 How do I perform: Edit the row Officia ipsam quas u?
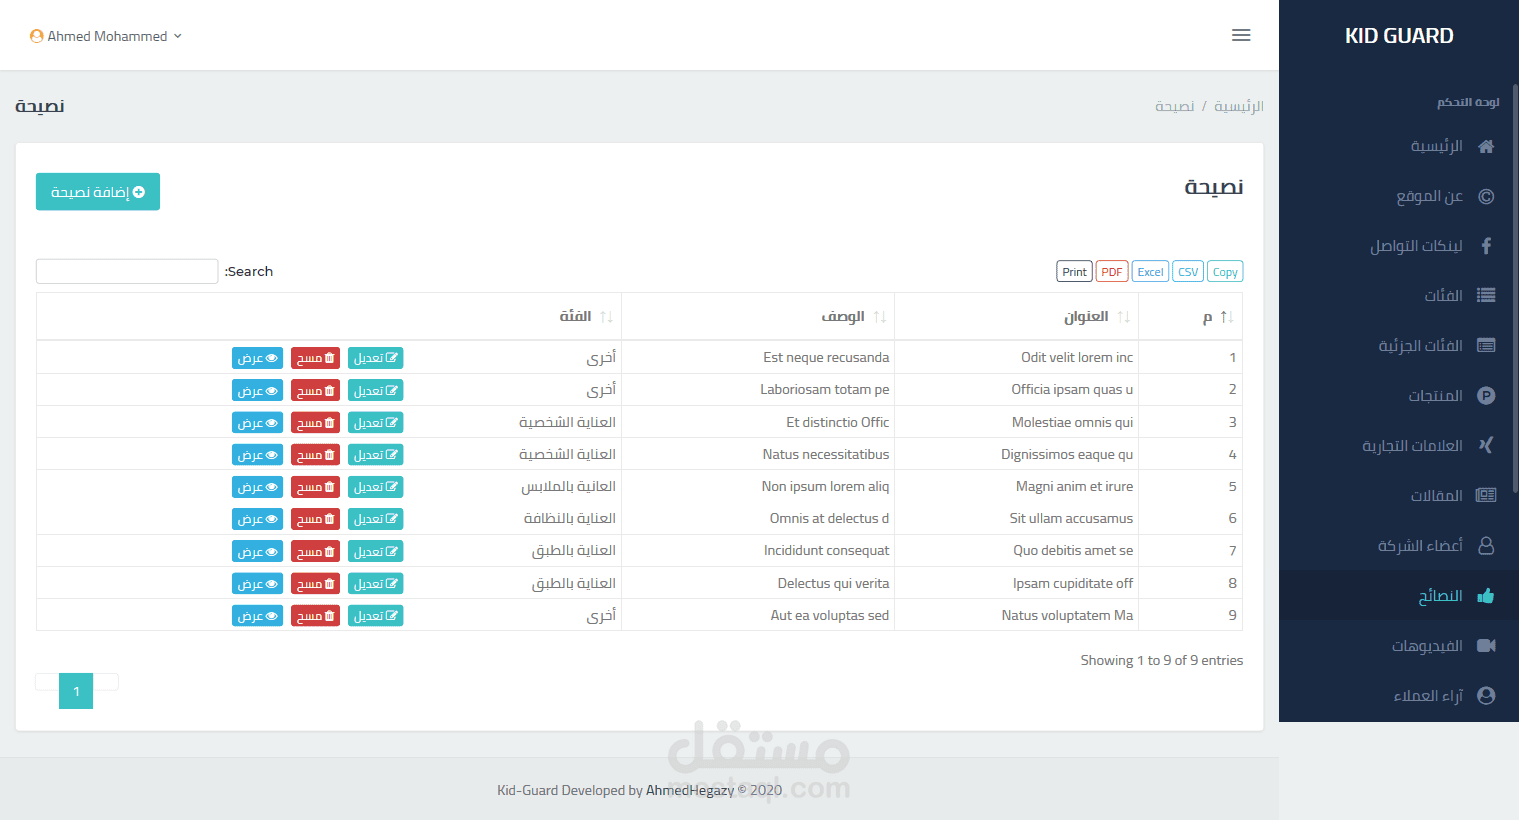(375, 390)
